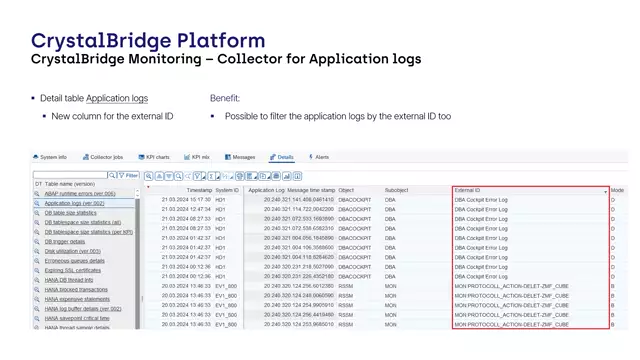Click detail icon beside Erroneous queues details
This screenshot has height=360, width=640.
pyautogui.click(x=37, y=261)
